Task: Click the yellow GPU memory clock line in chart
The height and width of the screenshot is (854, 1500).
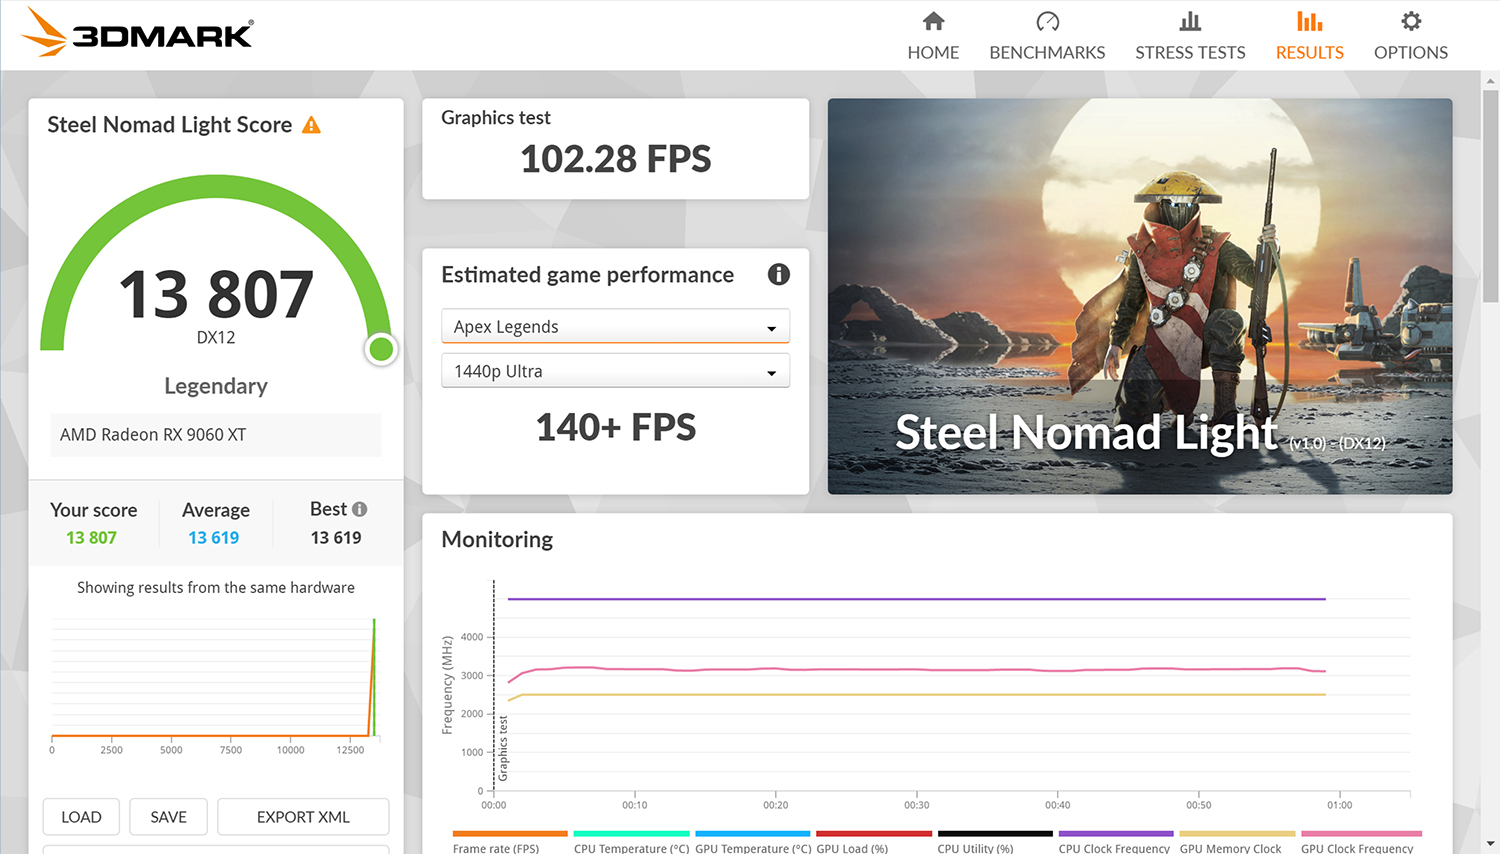Action: [917, 694]
